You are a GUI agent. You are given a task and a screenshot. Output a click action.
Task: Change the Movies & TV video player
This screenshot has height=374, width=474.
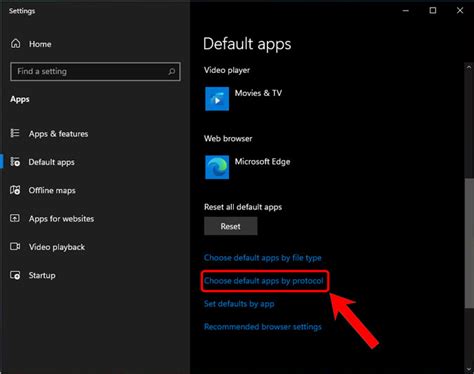point(244,99)
